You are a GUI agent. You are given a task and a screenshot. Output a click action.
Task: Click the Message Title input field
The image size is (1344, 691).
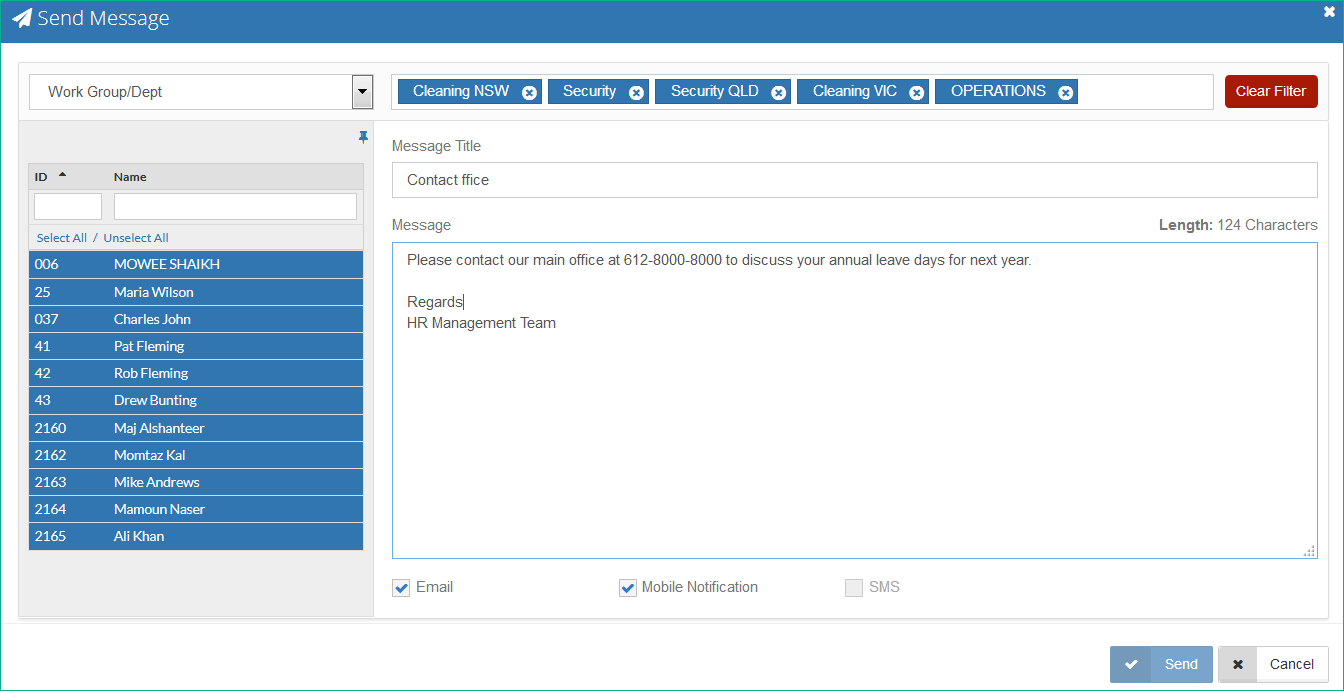pos(854,180)
